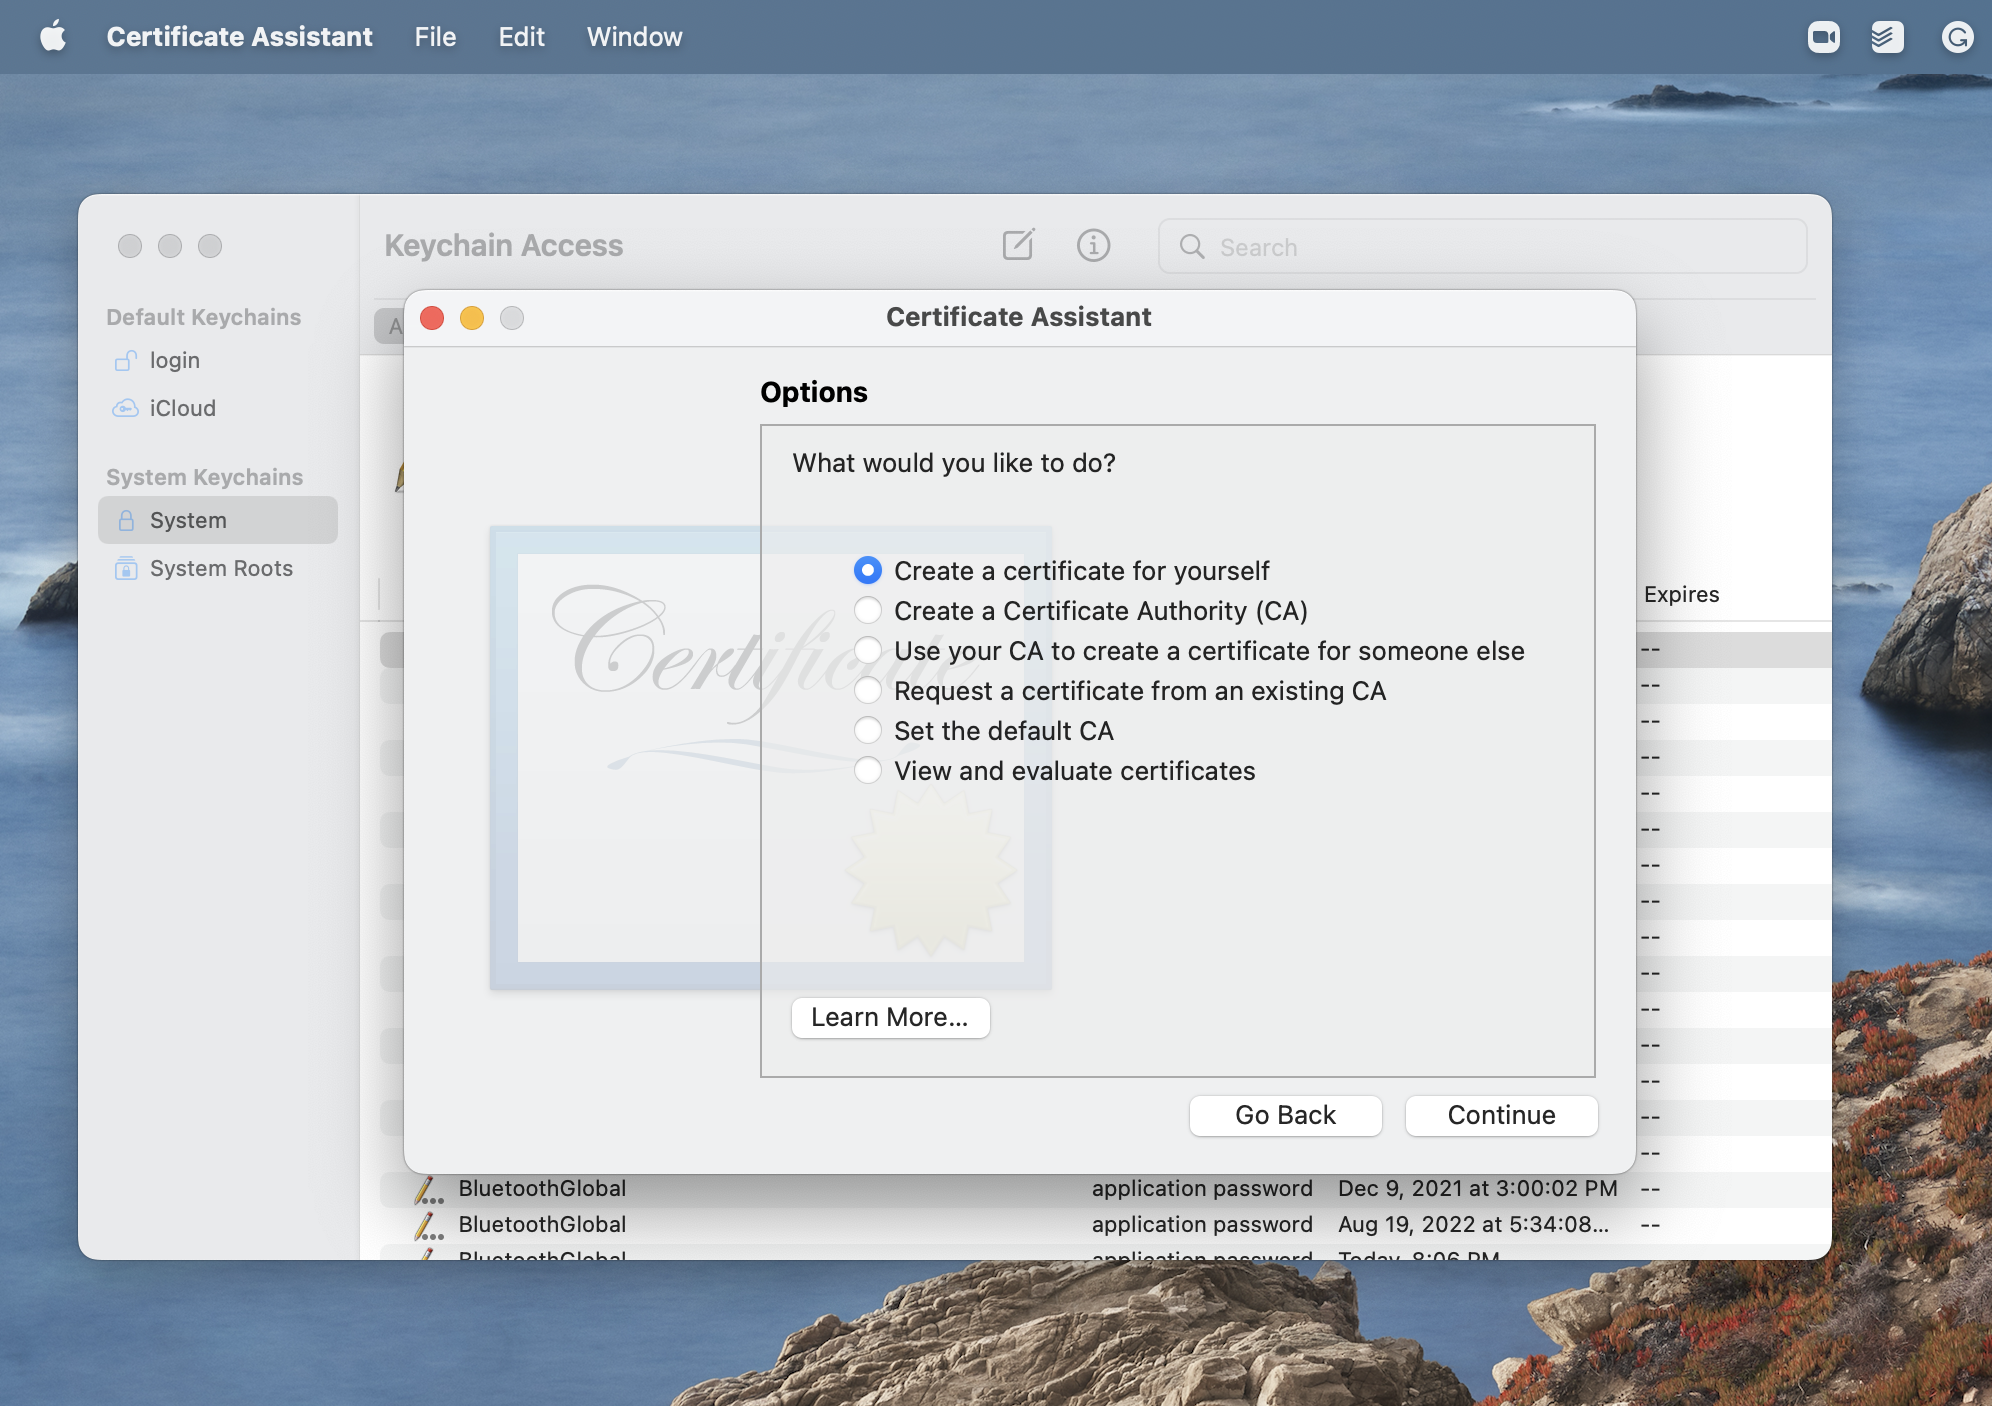Click the info icon in Keychain Access toolbar
The image size is (1992, 1406).
[1093, 245]
